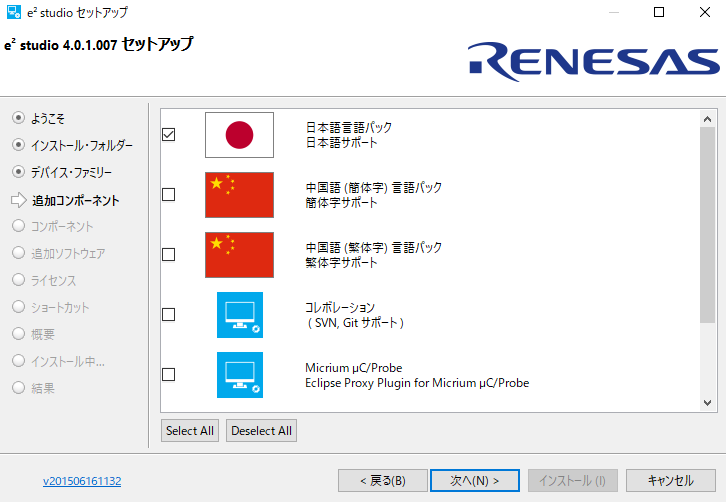Click the 簡体字サポート description text
726x502 pixels.
pos(342,203)
